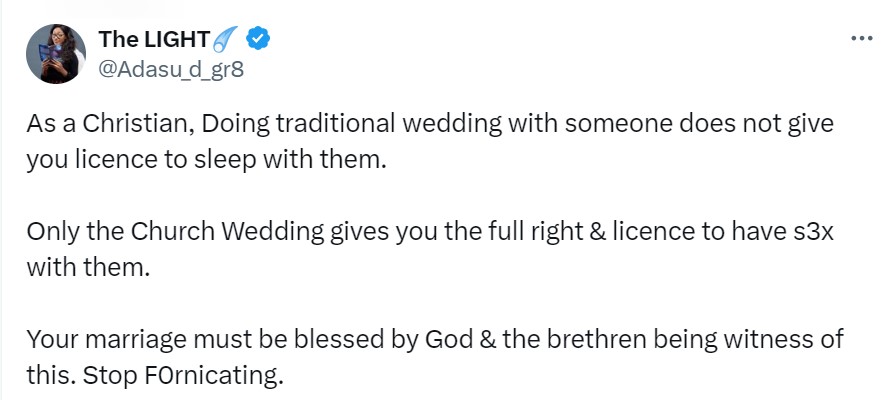Open the author's profile picture

pos(56,53)
